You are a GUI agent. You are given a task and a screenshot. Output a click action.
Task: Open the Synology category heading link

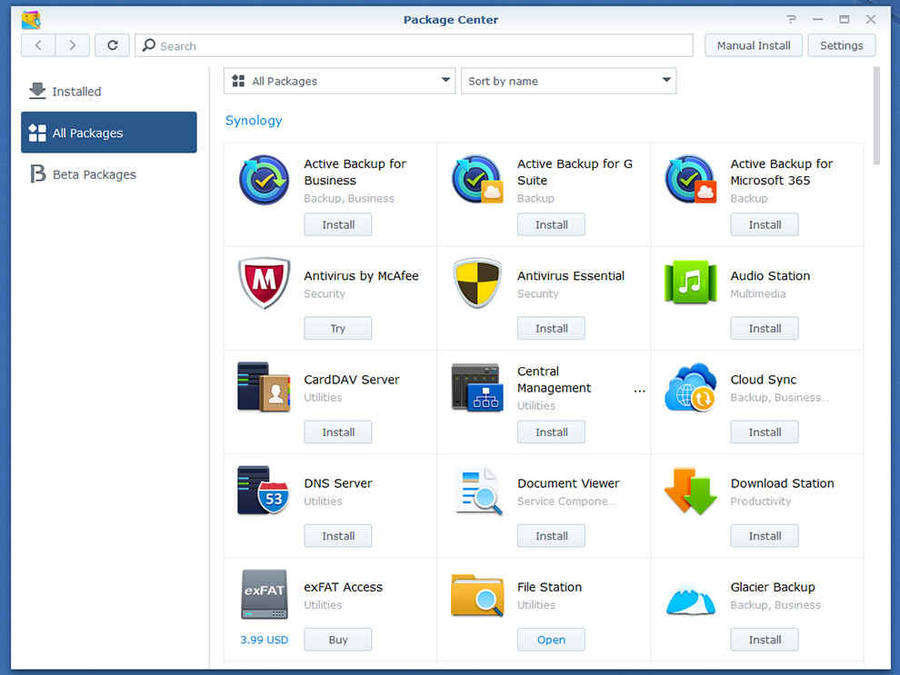tap(253, 120)
